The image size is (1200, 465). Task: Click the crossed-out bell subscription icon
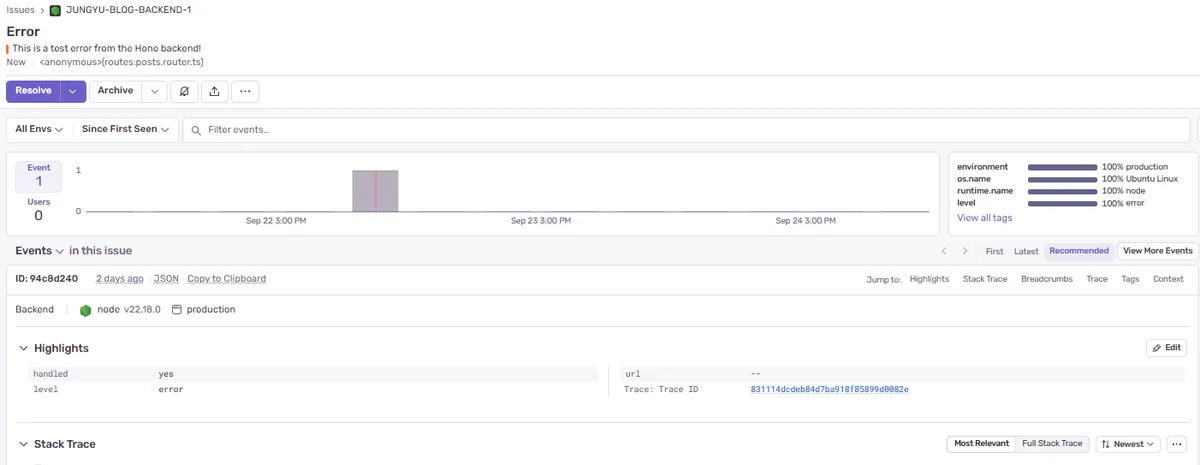[x=184, y=91]
